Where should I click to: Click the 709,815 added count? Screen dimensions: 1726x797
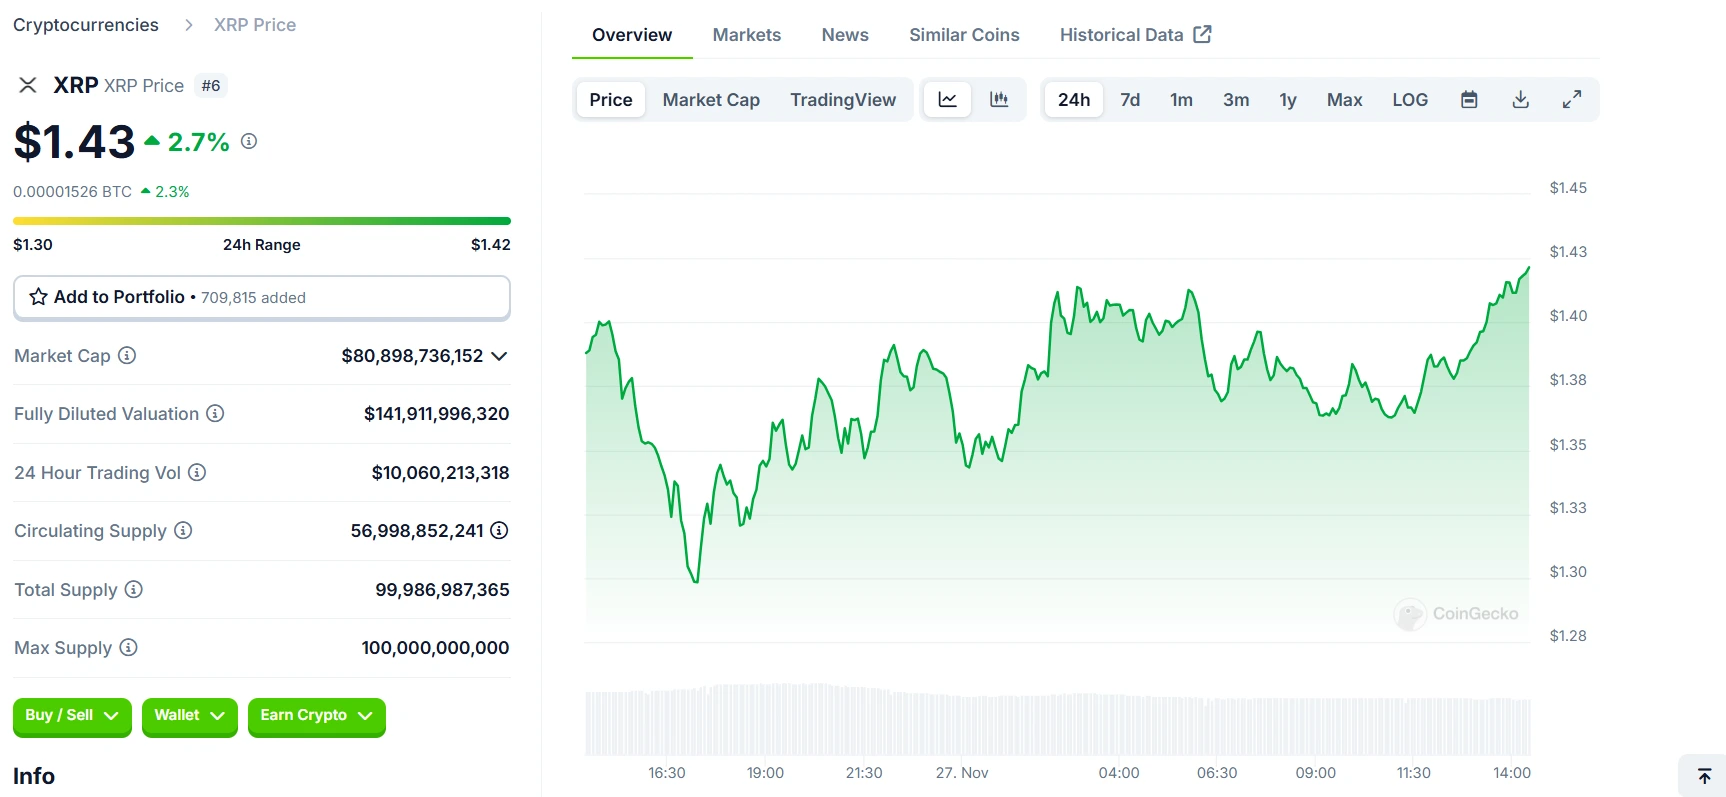point(253,298)
